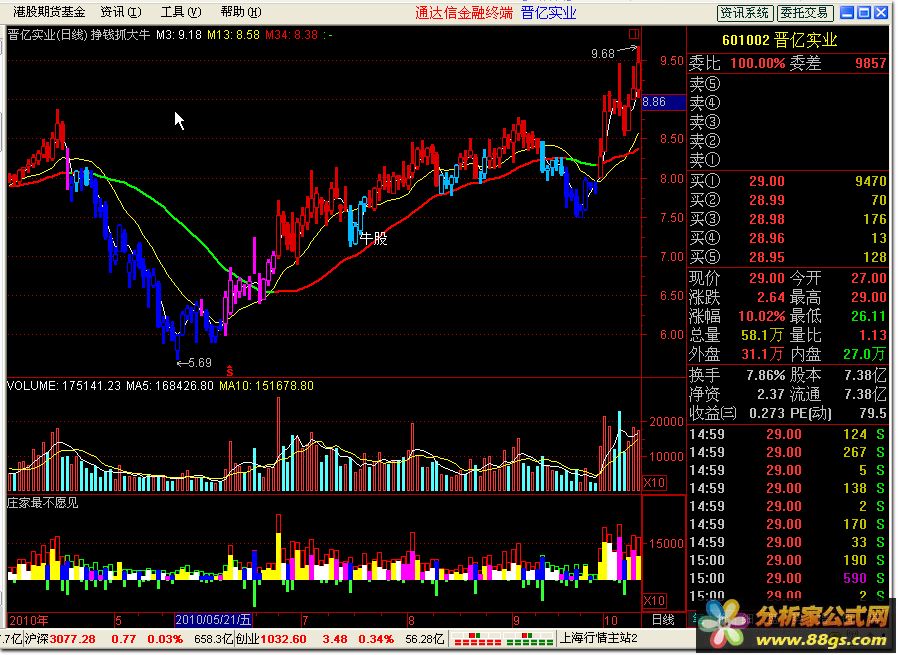Click the 收益(三) 0.273 value

(767, 413)
